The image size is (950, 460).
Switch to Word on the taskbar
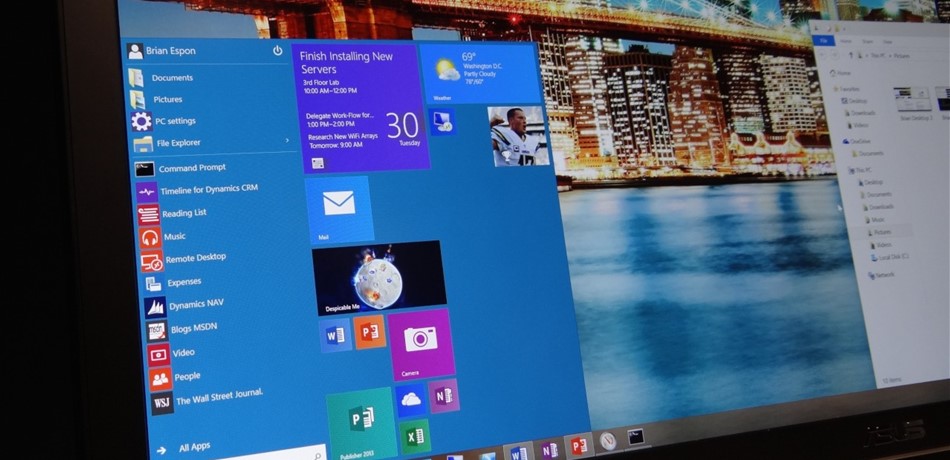519,452
